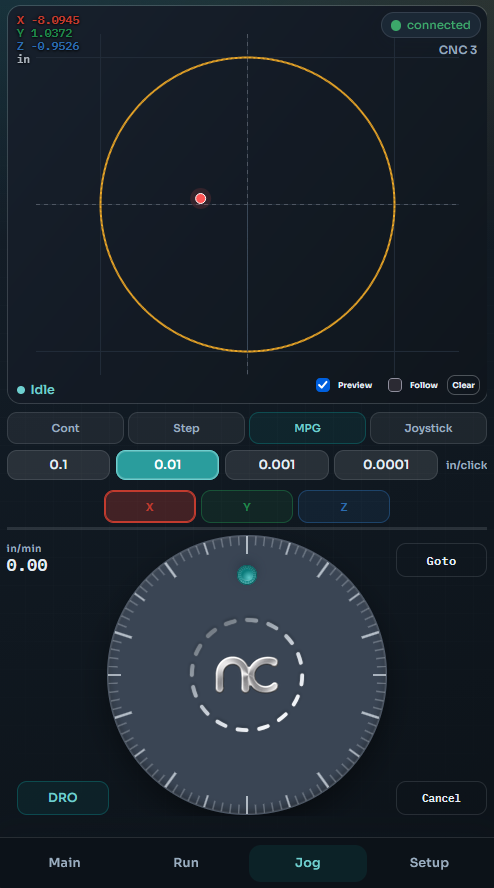Click the red tool position marker

pos(200,198)
